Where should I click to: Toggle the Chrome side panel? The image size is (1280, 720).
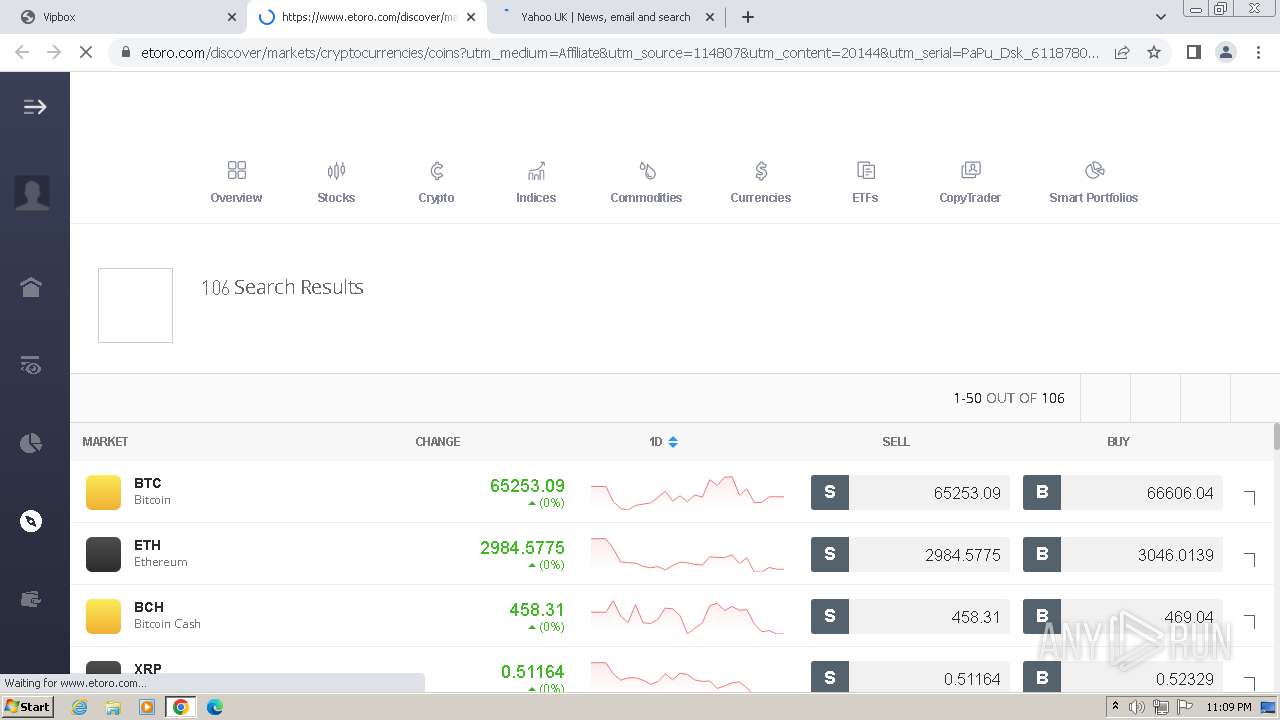click(x=1193, y=52)
